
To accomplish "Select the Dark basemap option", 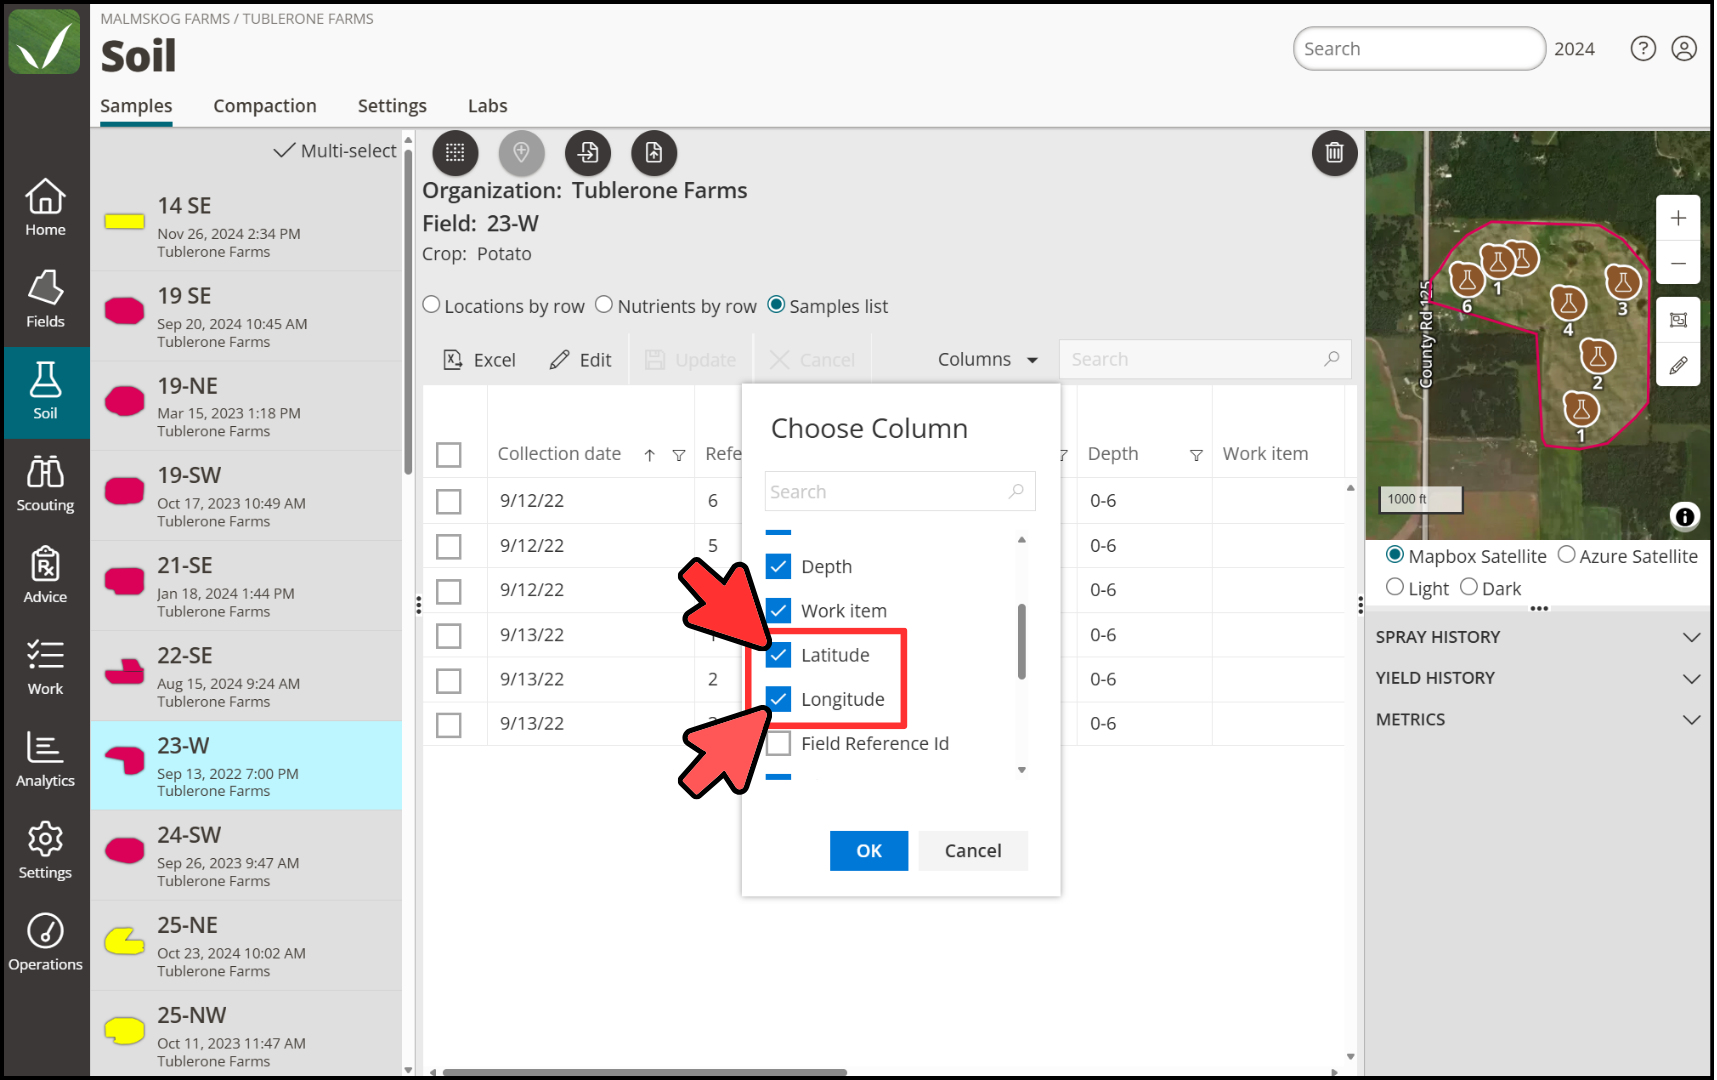I will point(1468,586).
